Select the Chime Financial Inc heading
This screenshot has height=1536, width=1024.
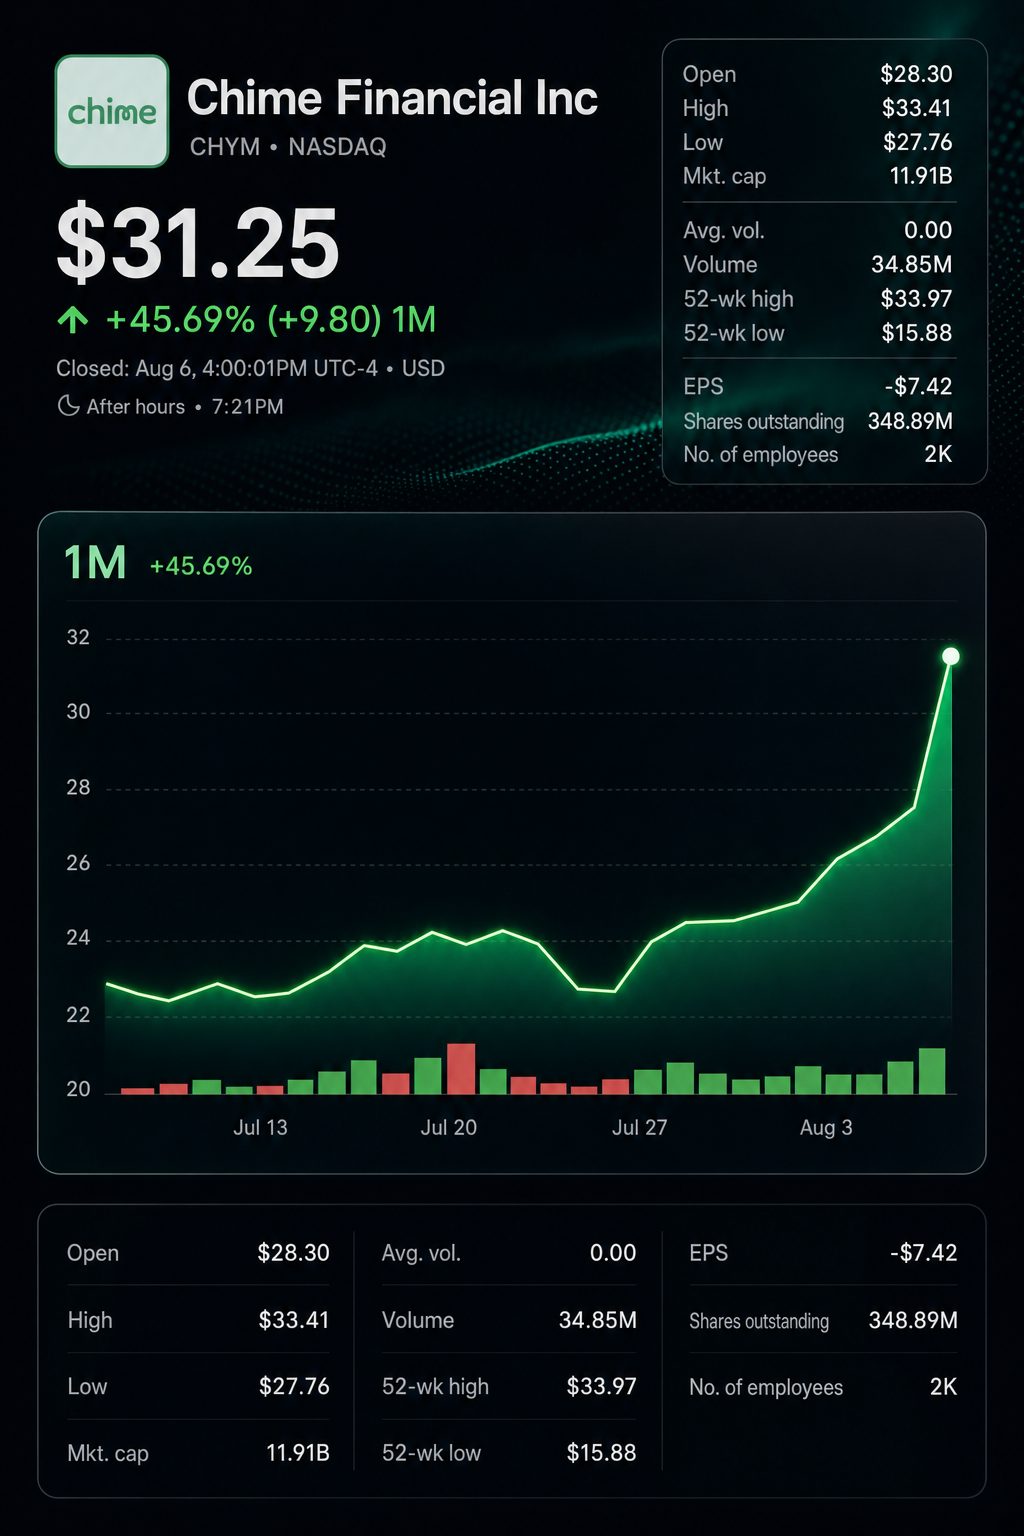pyautogui.click(x=392, y=98)
